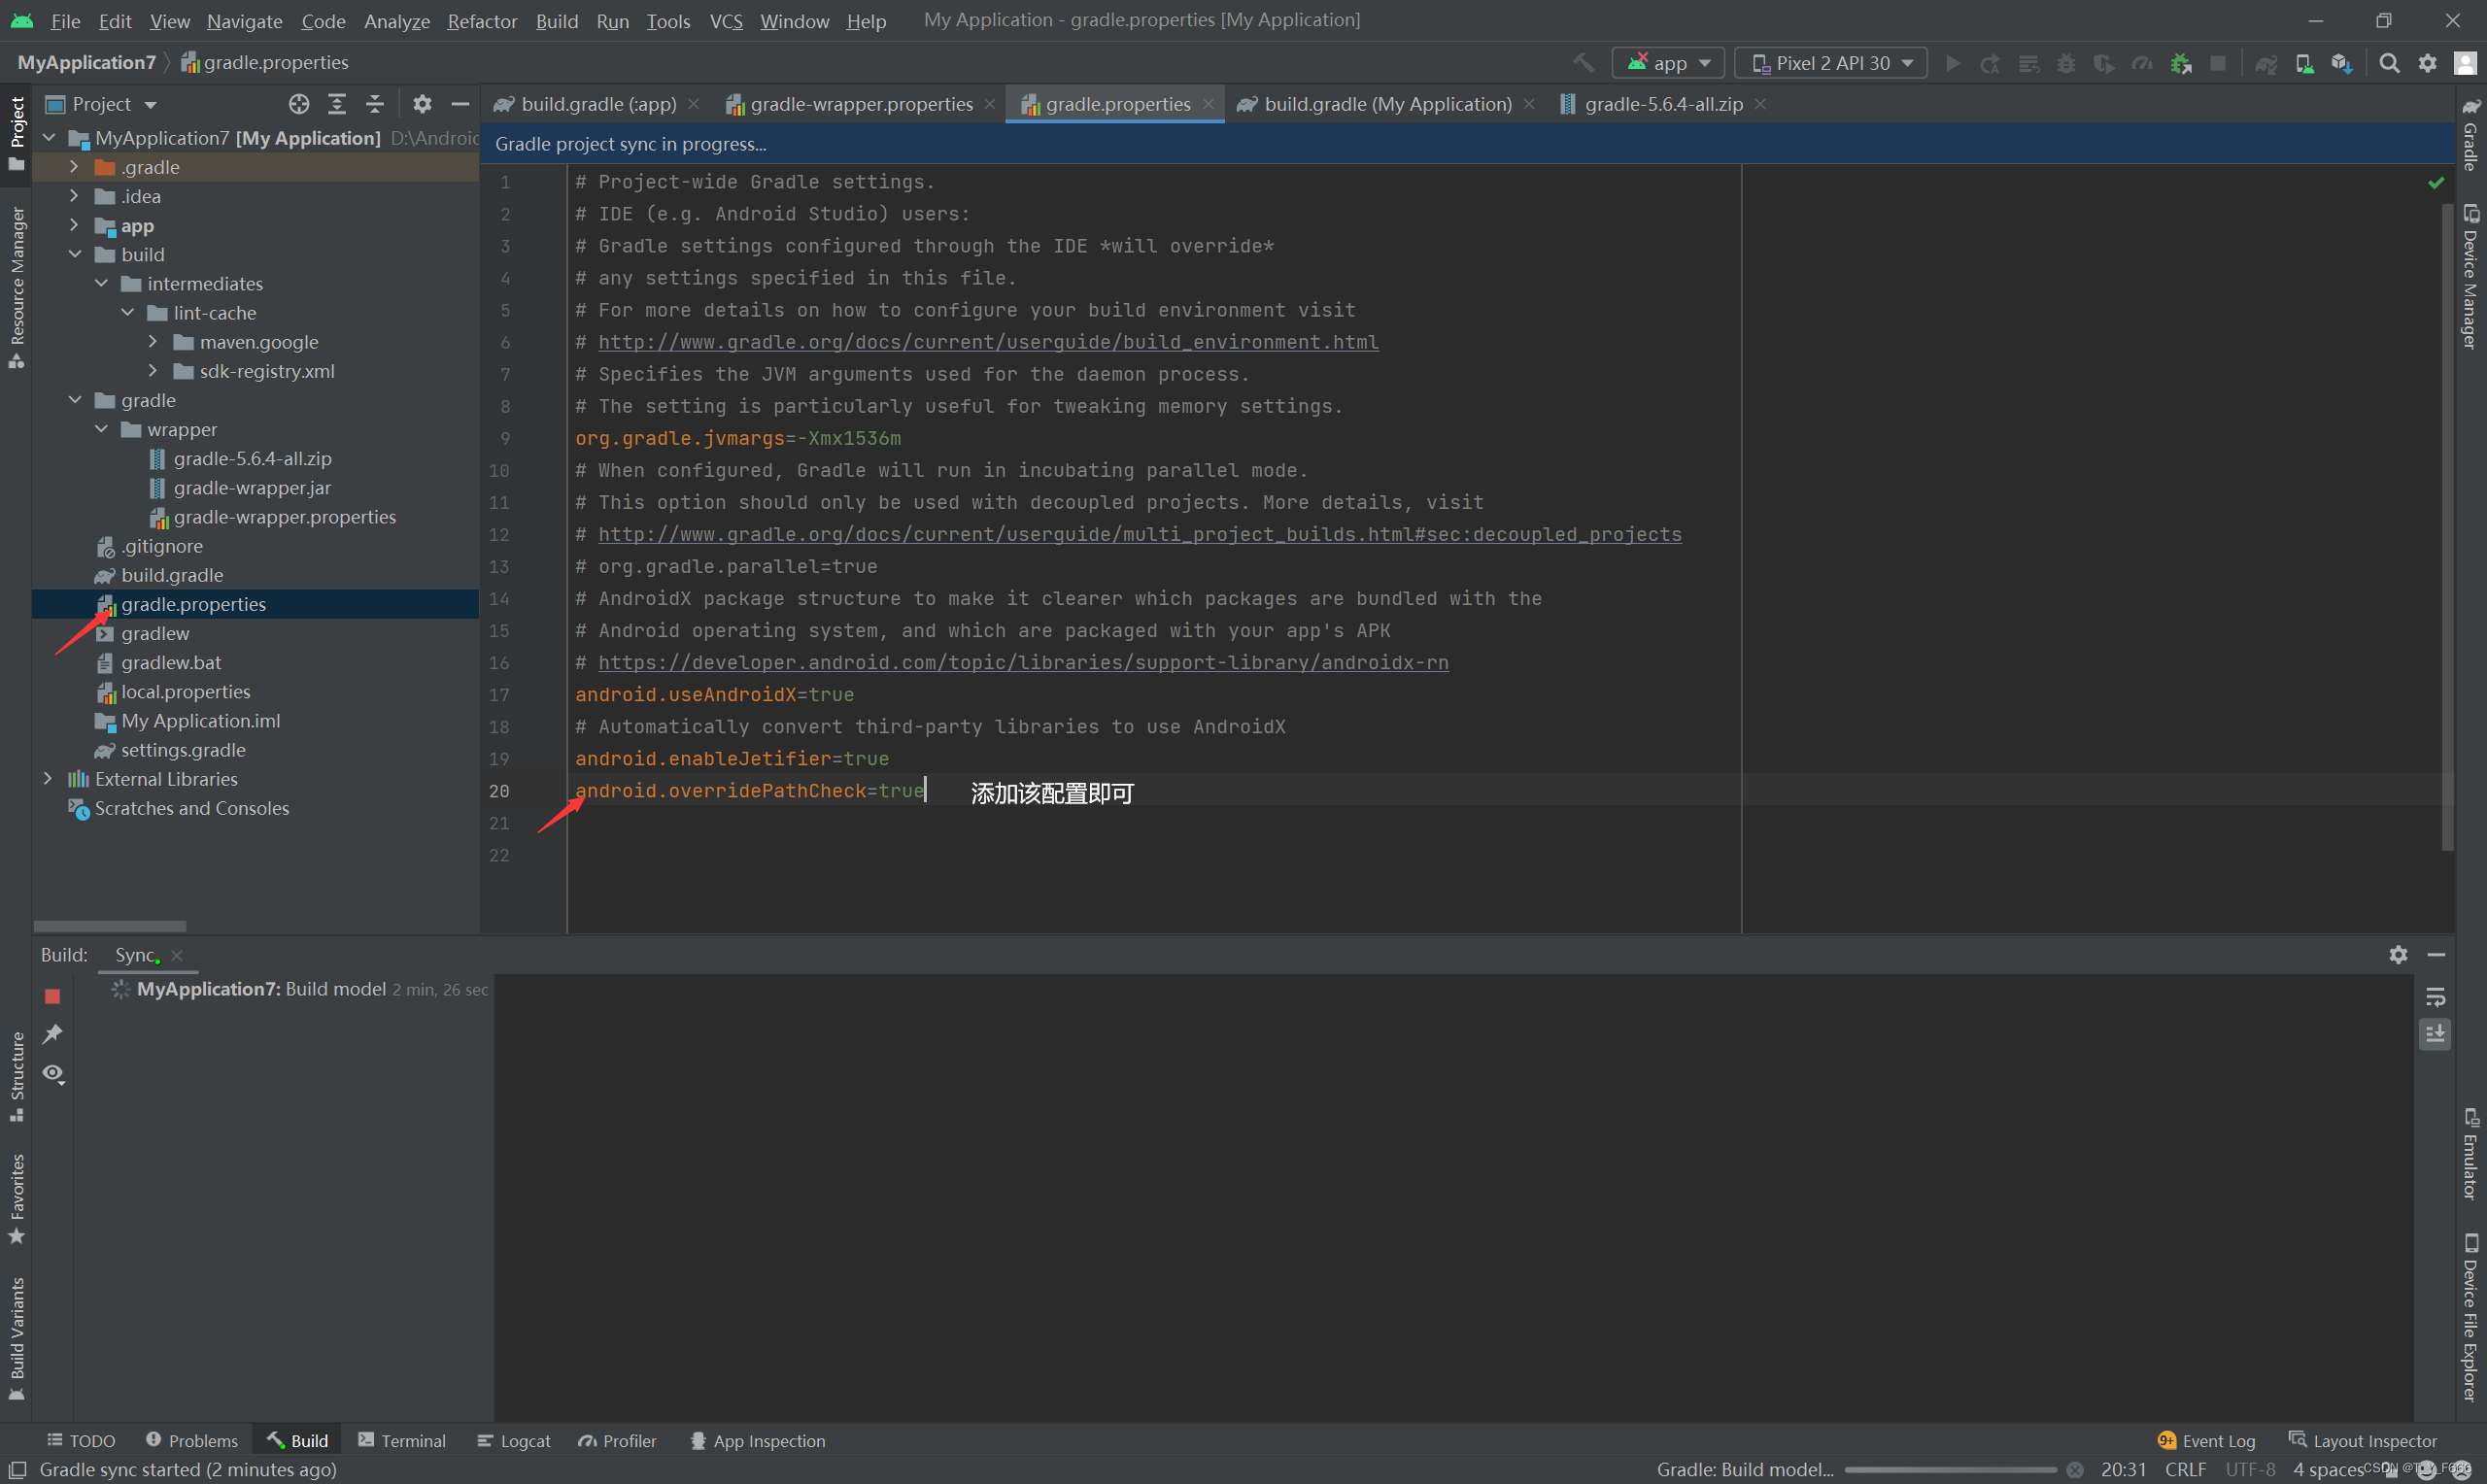This screenshot has width=2487, height=1484.
Task: Open the AVD Manager from the toolbar
Action: point(2304,63)
